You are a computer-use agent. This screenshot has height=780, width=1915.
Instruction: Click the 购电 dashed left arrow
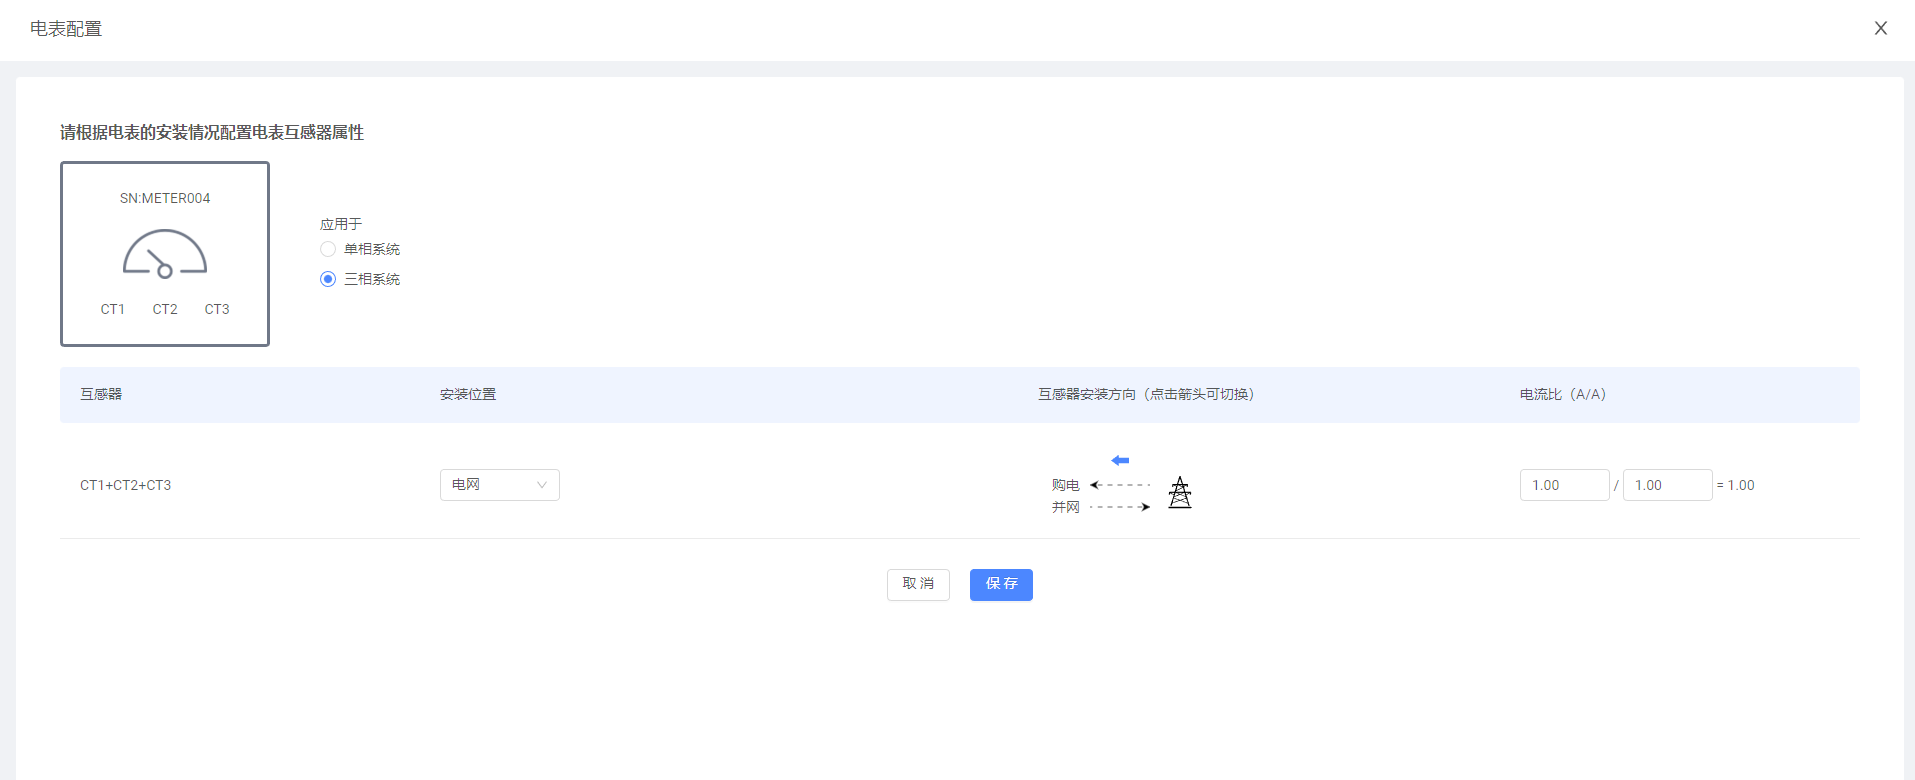pos(1120,485)
